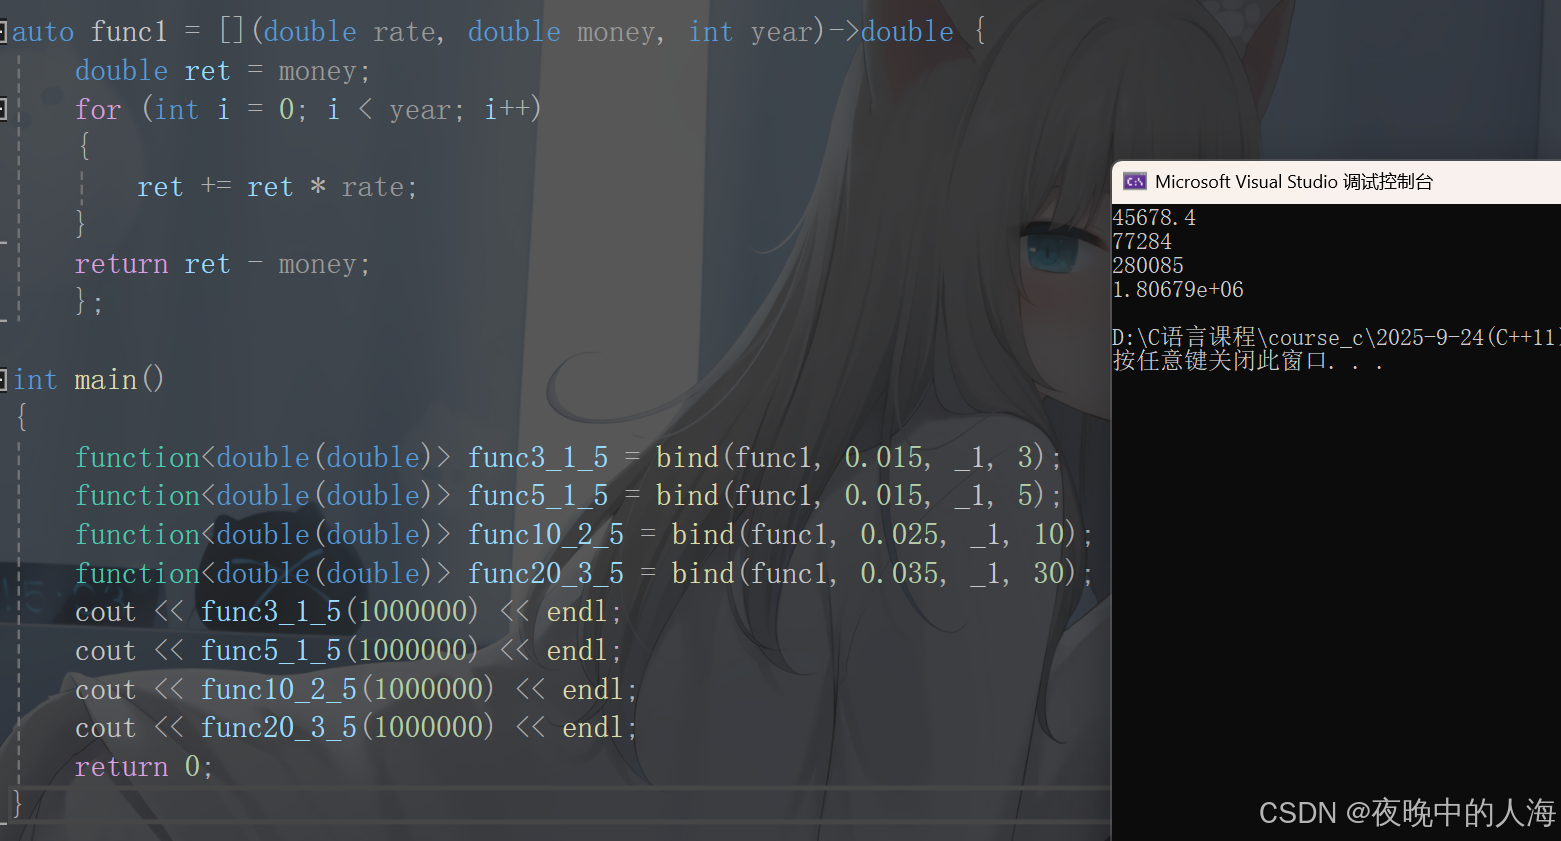Click the output line 77284
Viewport: 1561px width, 841px height.
[x=1142, y=242]
